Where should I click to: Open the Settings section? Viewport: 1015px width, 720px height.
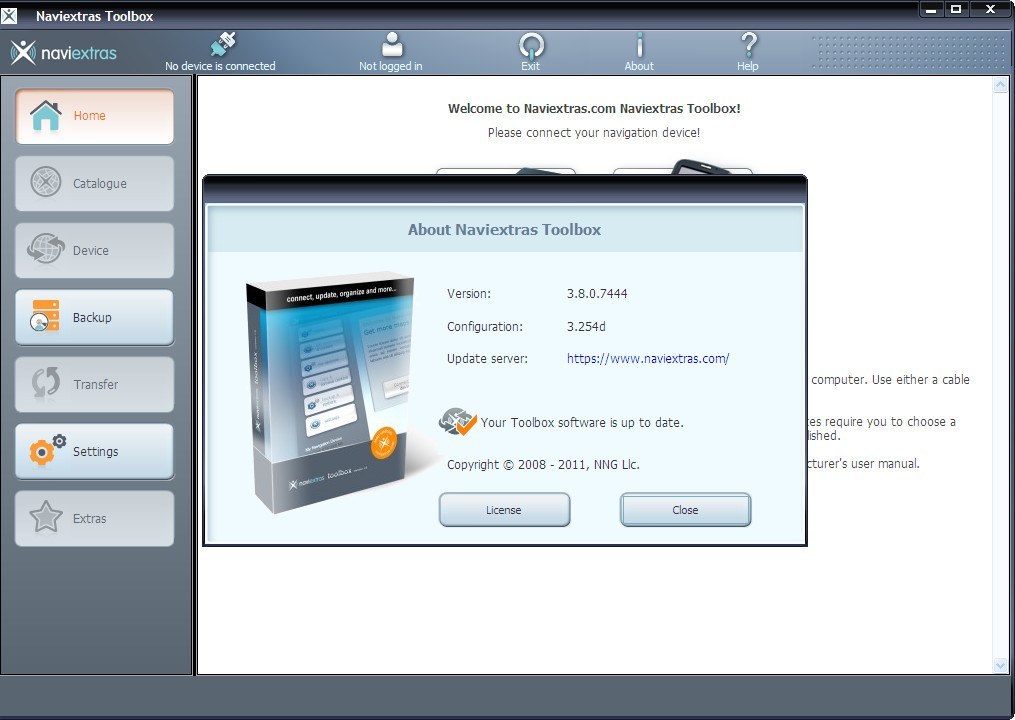point(94,452)
